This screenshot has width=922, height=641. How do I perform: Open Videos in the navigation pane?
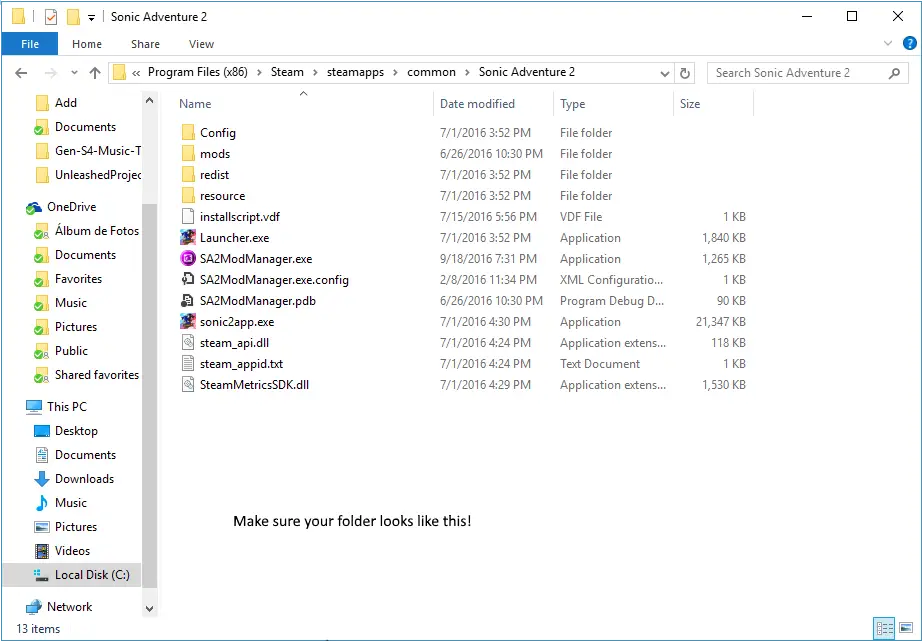click(72, 550)
